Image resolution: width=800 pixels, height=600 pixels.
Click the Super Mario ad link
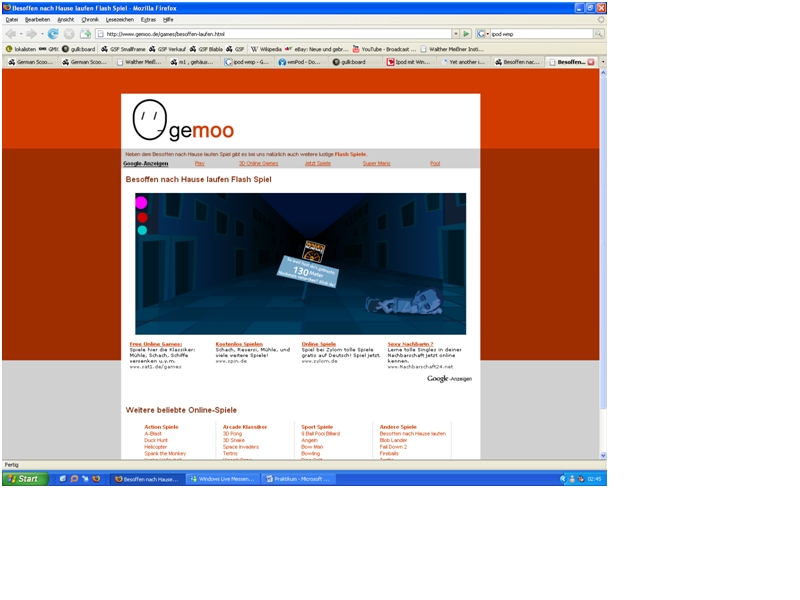[x=377, y=163]
